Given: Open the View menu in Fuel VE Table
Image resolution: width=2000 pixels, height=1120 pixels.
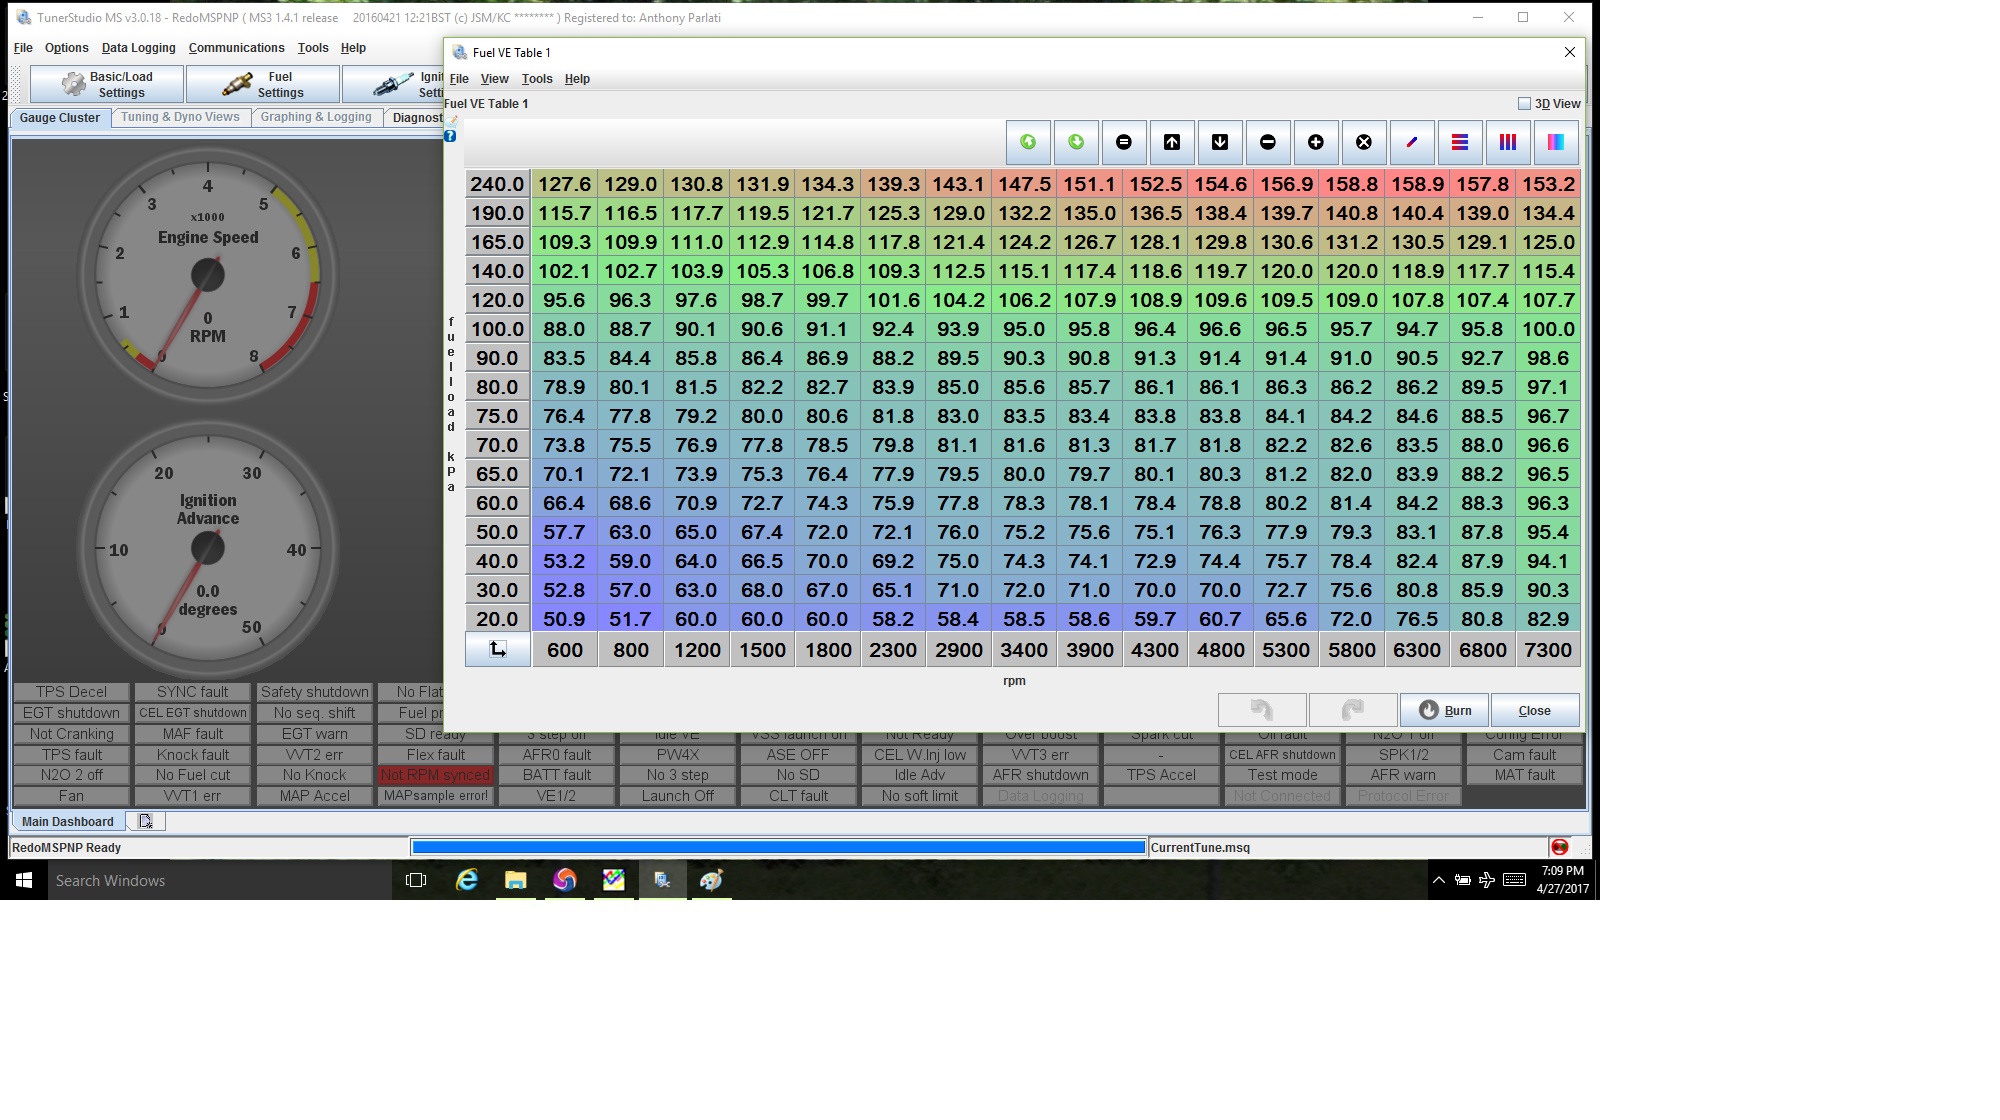Looking at the screenshot, I should click(494, 79).
